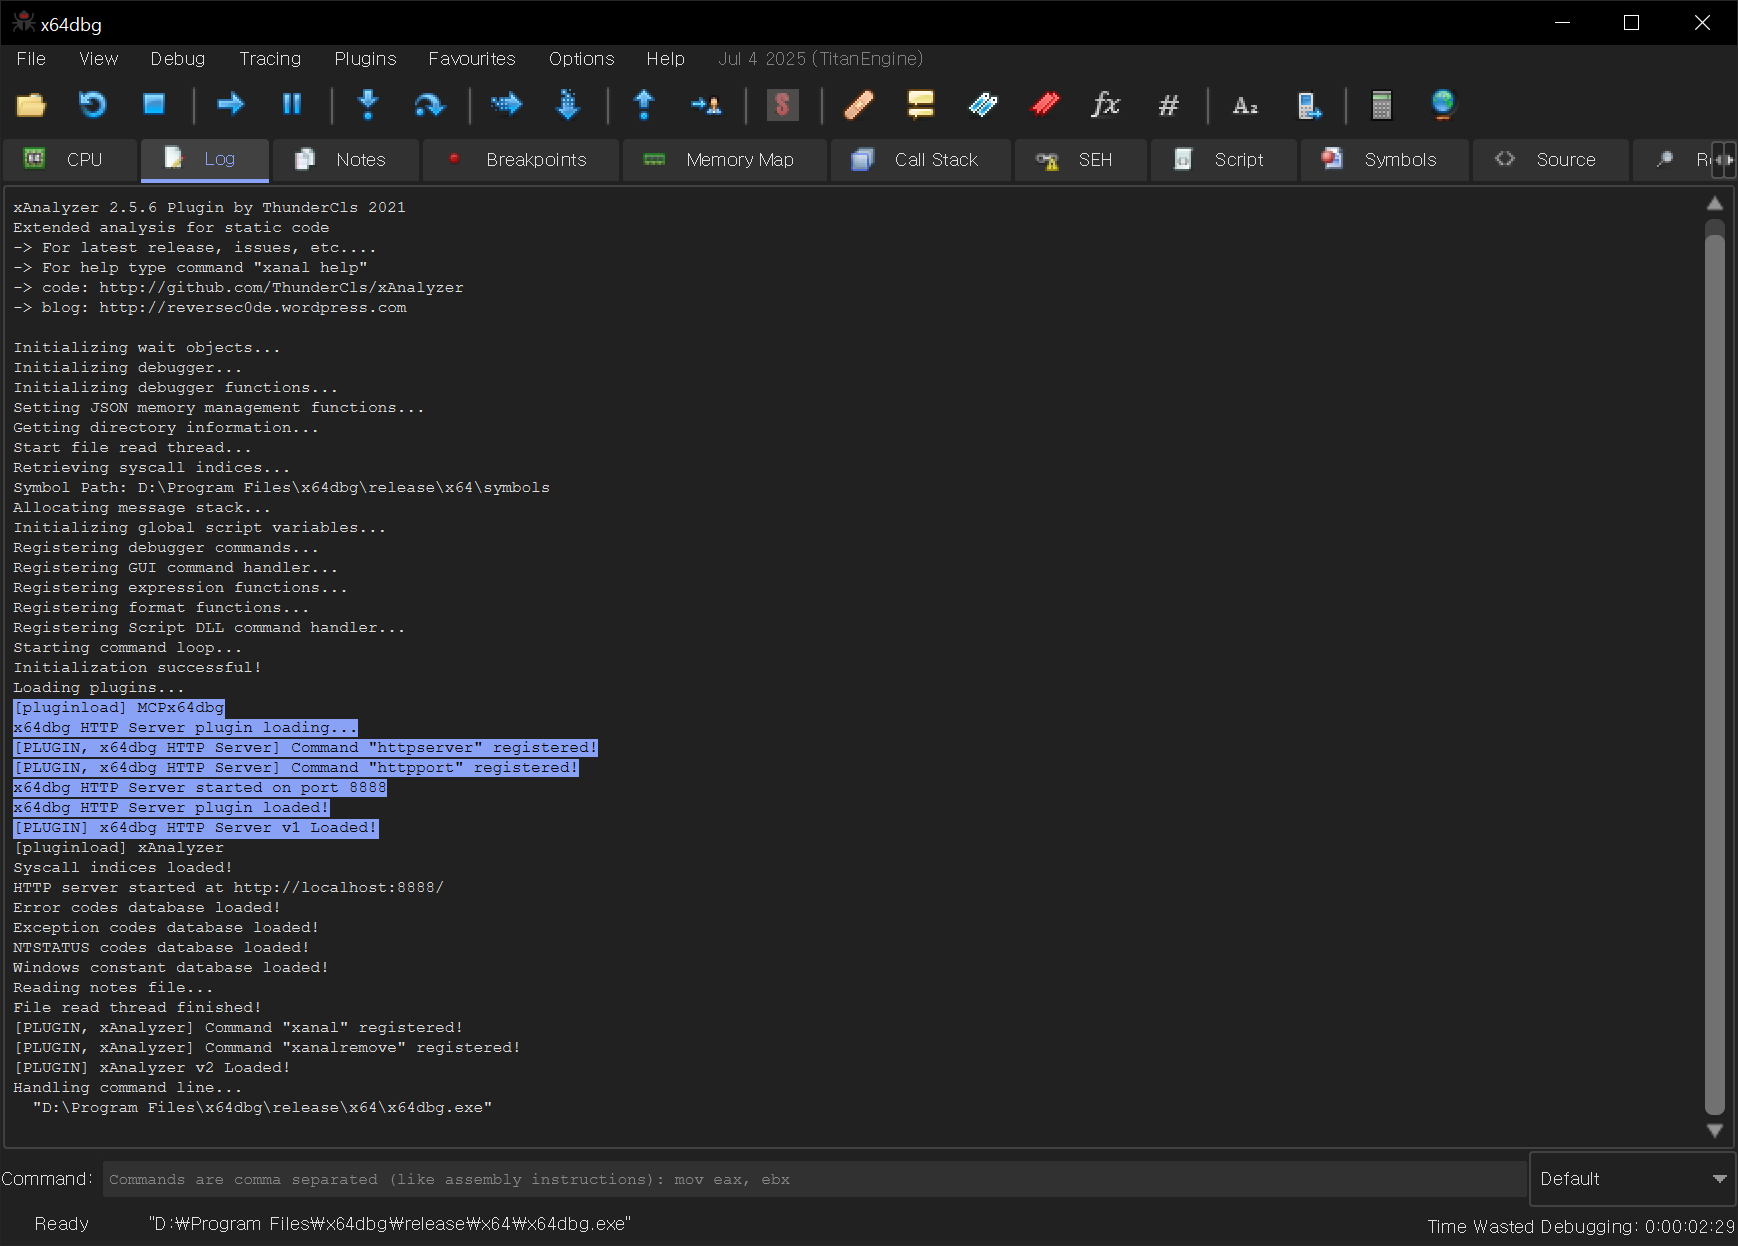Open the Labels tag icon
The width and height of the screenshot is (1738, 1246).
[x=983, y=104]
